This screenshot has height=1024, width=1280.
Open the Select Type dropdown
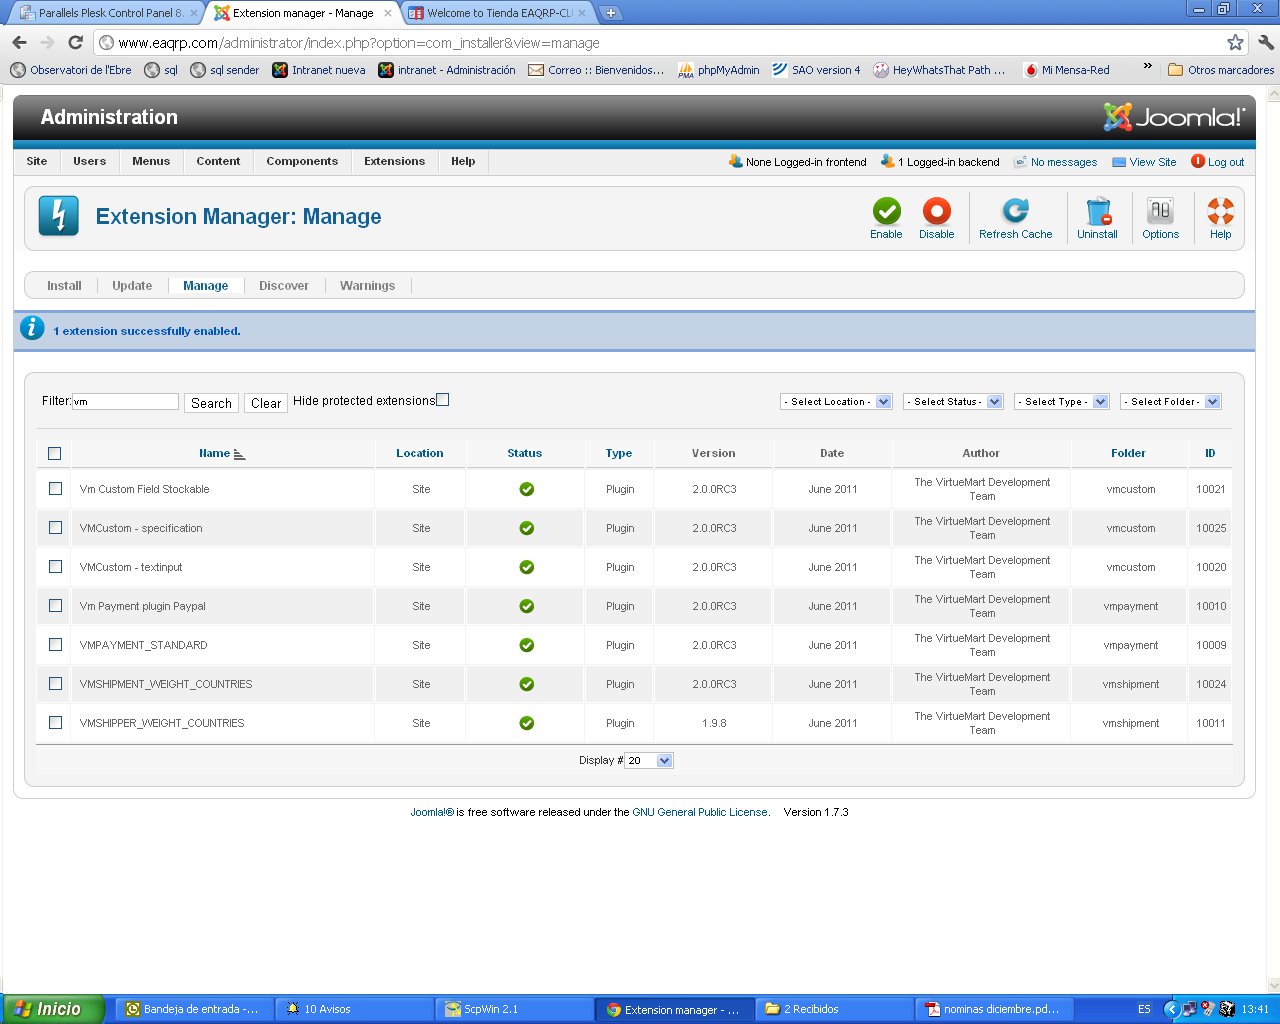pos(1062,402)
